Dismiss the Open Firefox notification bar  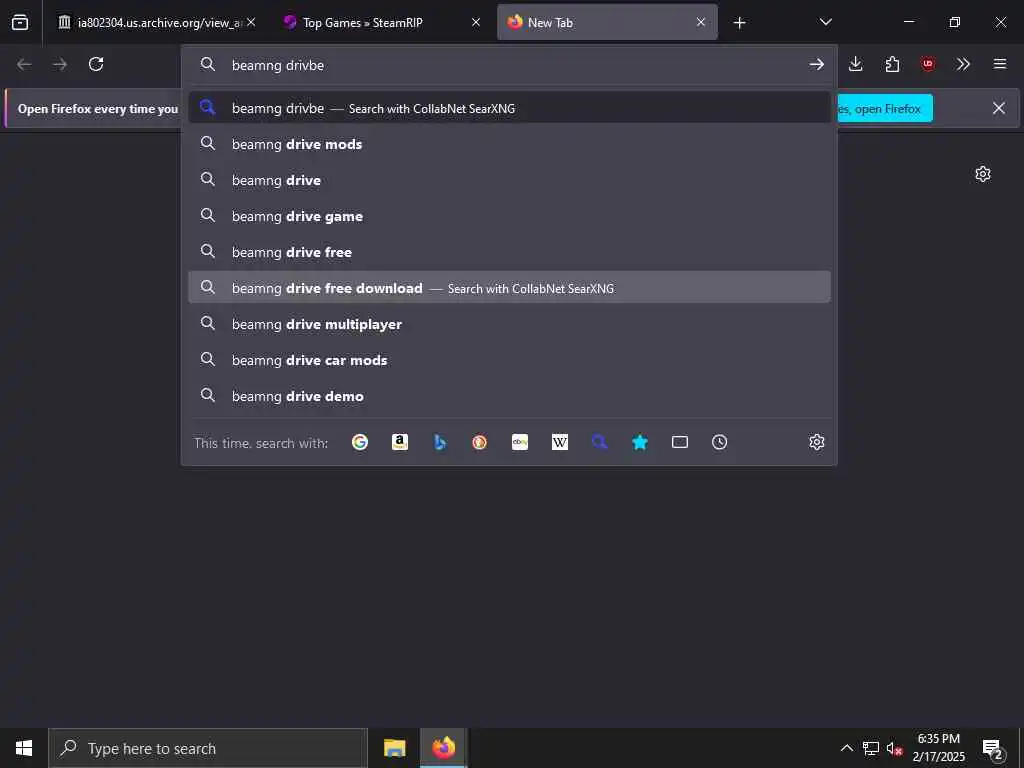(x=999, y=108)
